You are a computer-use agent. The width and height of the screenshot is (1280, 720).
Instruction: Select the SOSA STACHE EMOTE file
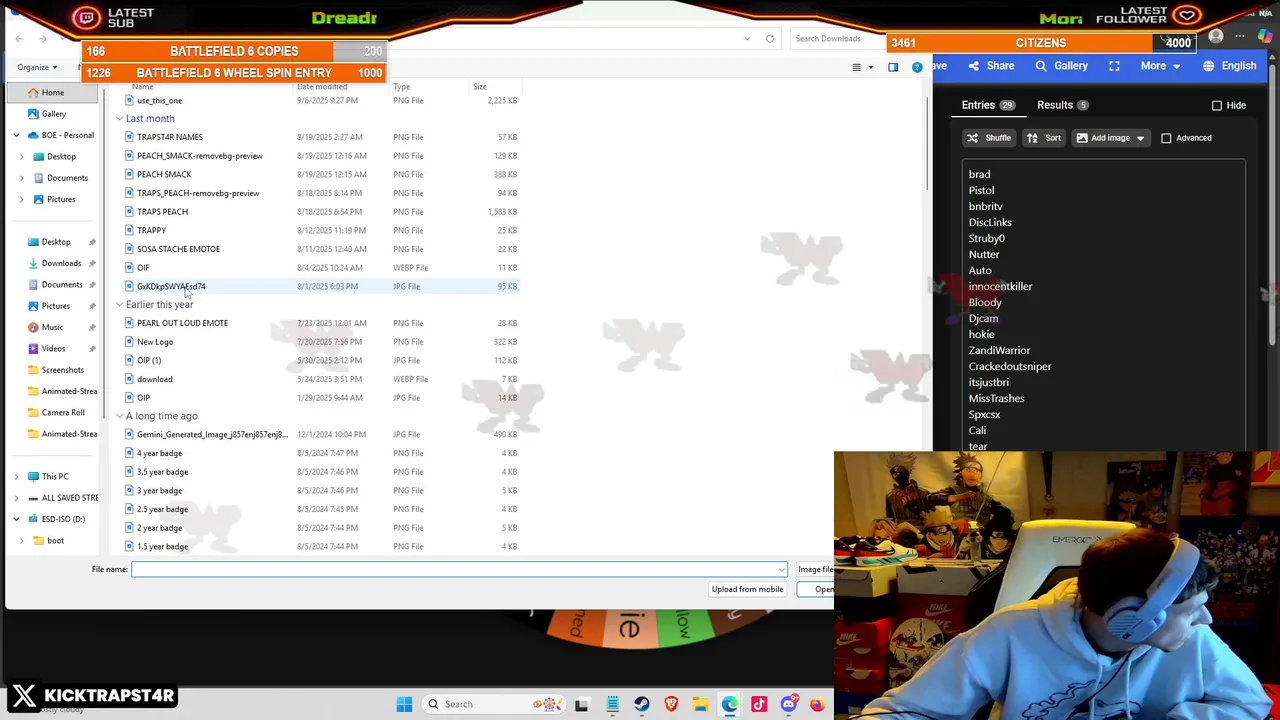coord(178,249)
